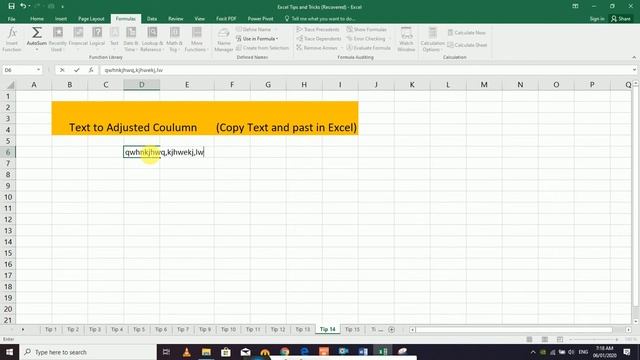Click Evaluate Formula
The height and width of the screenshot is (360, 640).
tap(369, 48)
